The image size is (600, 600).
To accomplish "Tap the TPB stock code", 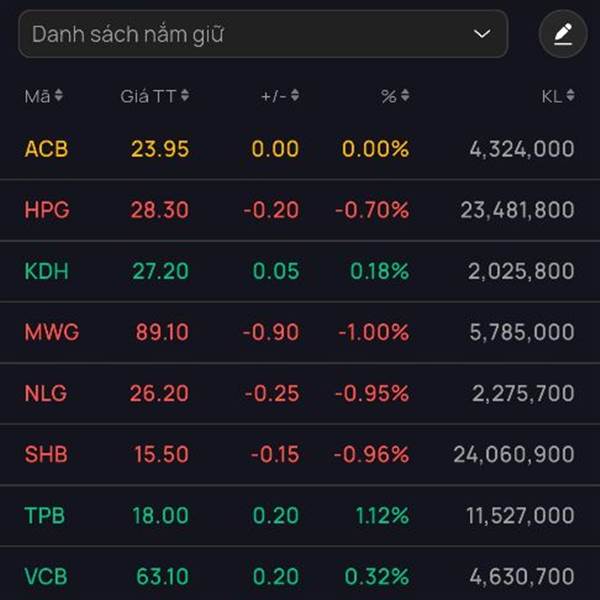I will pyautogui.click(x=46, y=515).
